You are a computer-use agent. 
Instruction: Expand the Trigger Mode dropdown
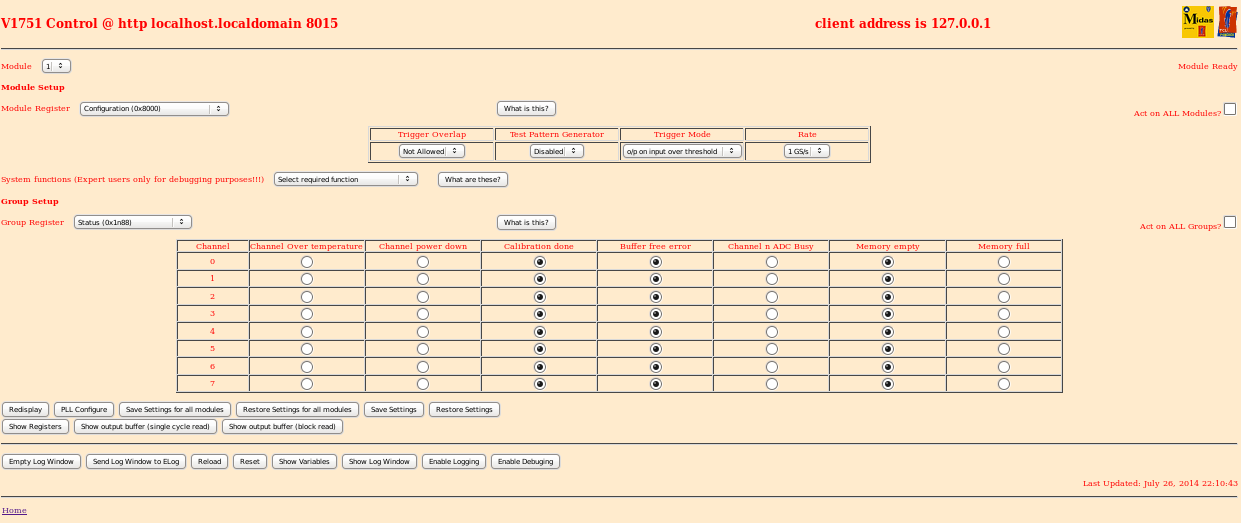(x=681, y=151)
